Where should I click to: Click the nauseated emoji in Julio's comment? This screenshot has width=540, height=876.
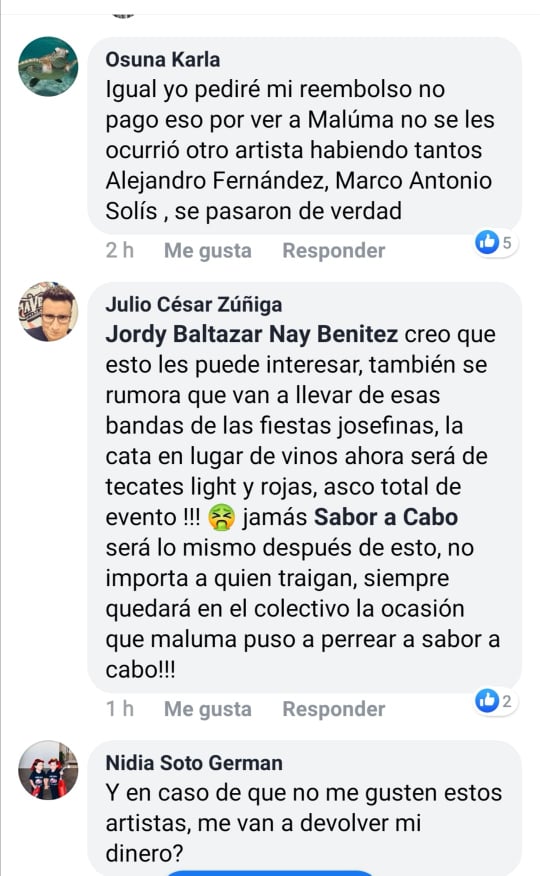pos(221,518)
